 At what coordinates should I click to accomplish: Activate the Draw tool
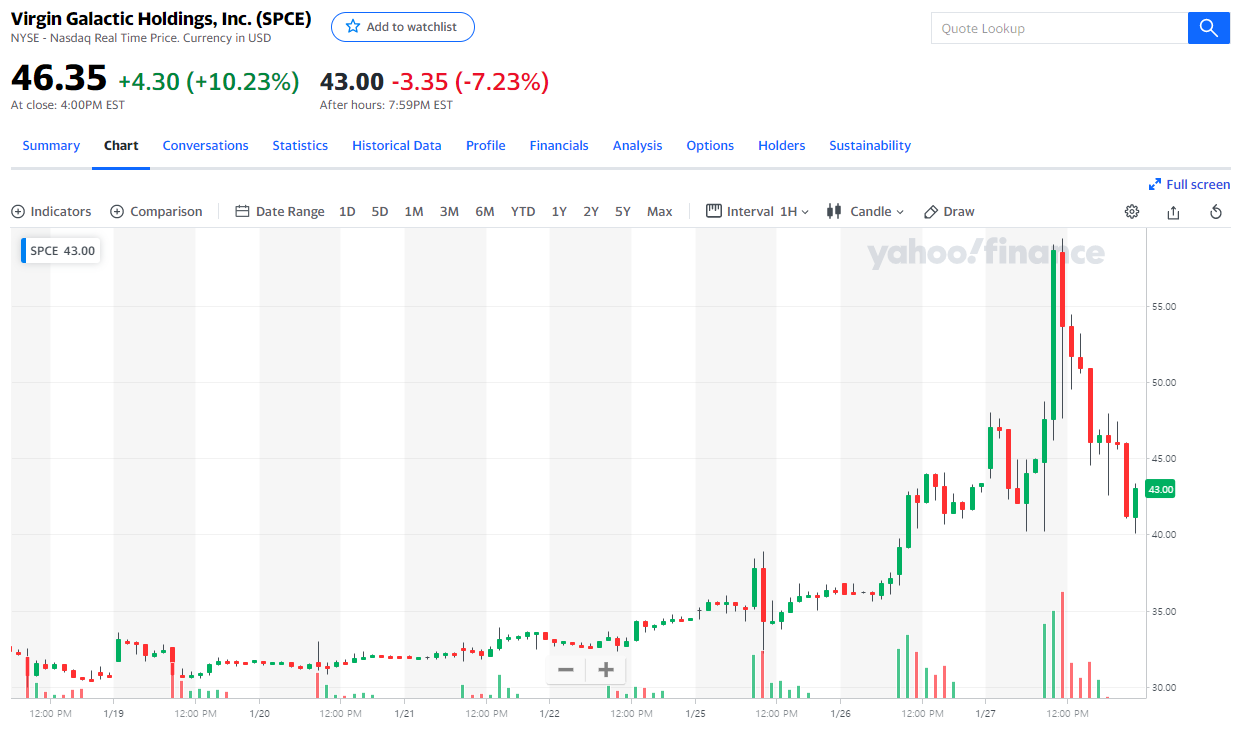point(949,212)
